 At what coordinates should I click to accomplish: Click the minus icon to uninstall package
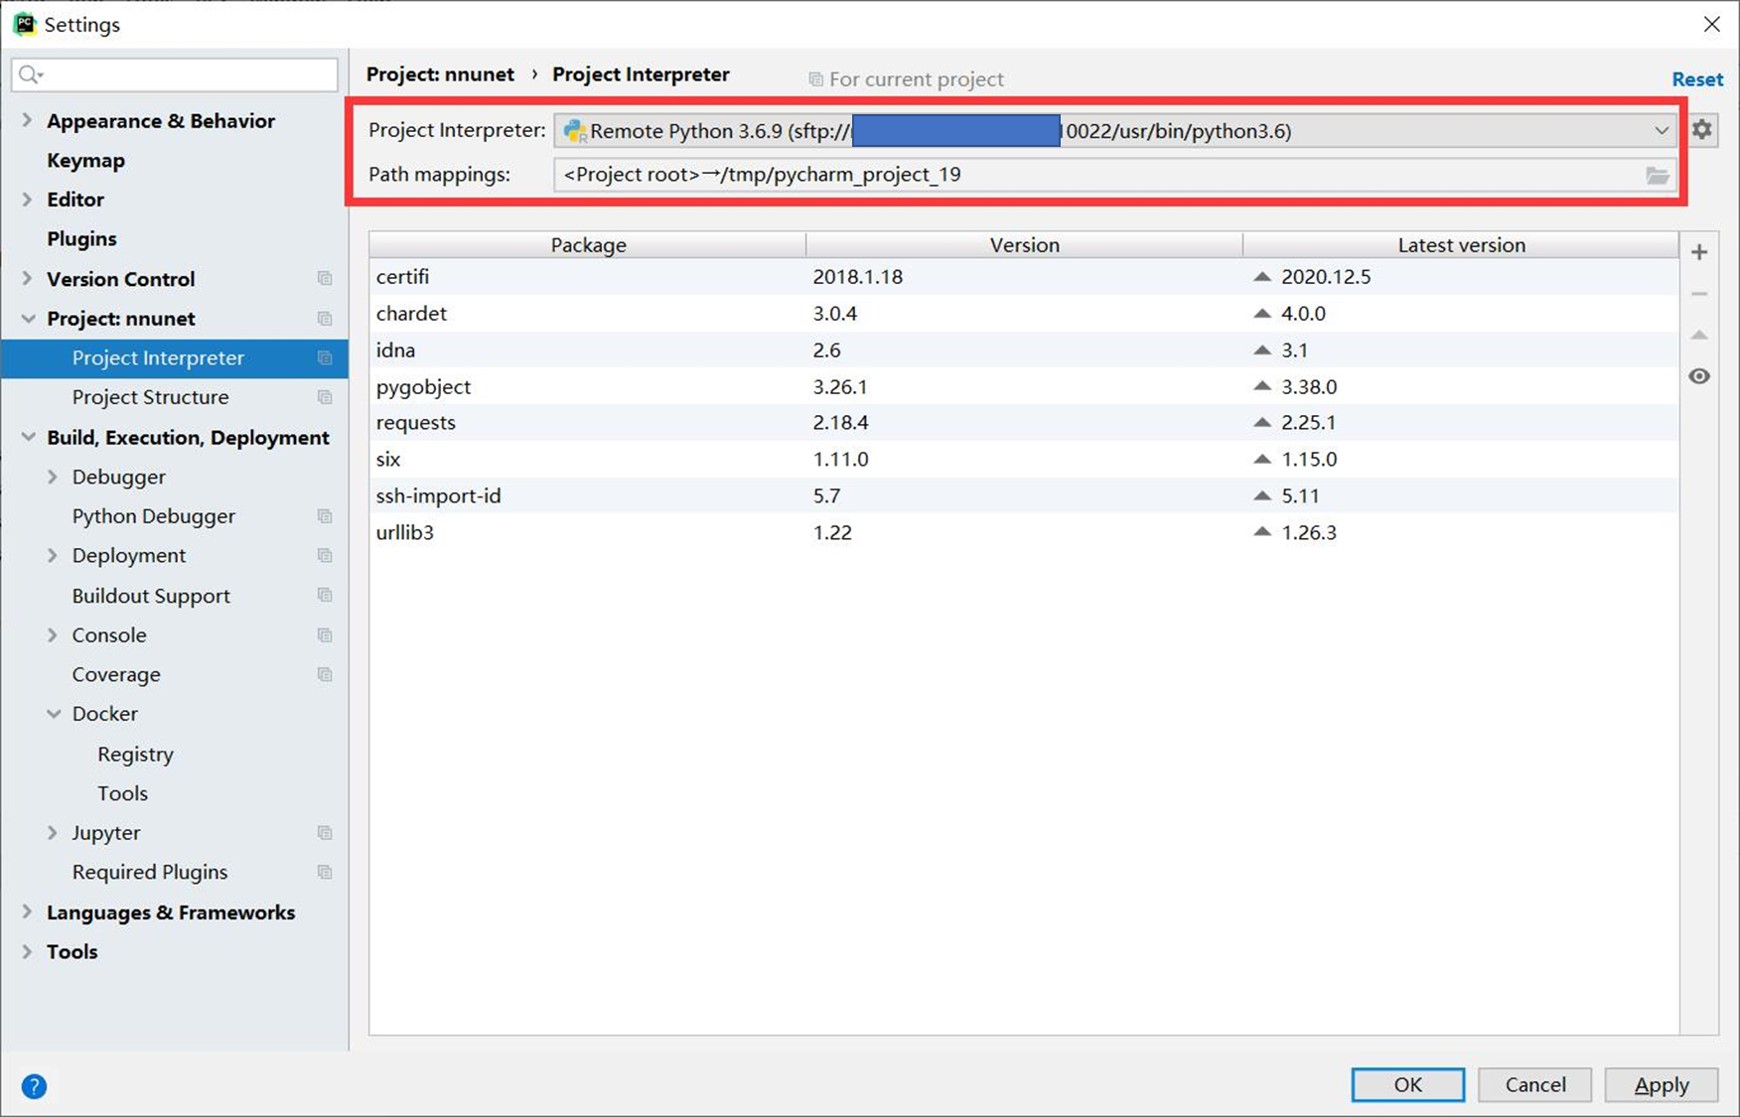coord(1699,294)
